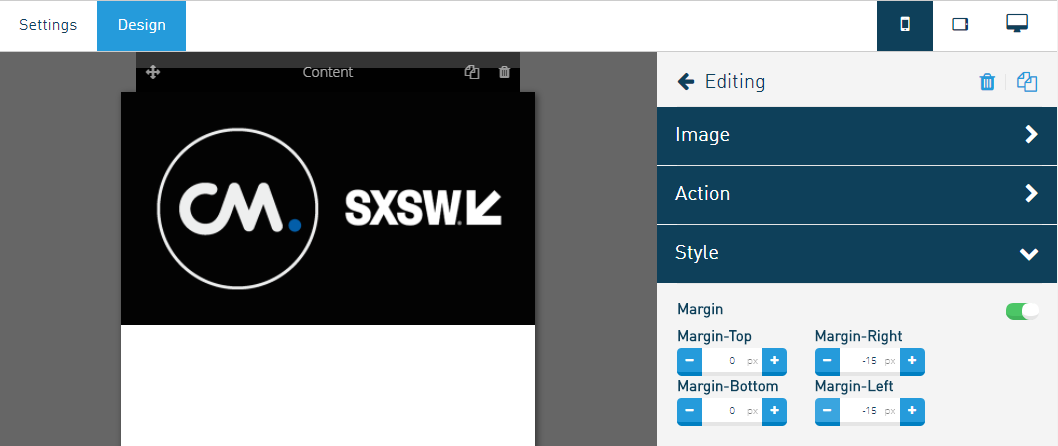Click the Margin-Top input field
This screenshot has width=1058, height=446.
[x=732, y=361]
